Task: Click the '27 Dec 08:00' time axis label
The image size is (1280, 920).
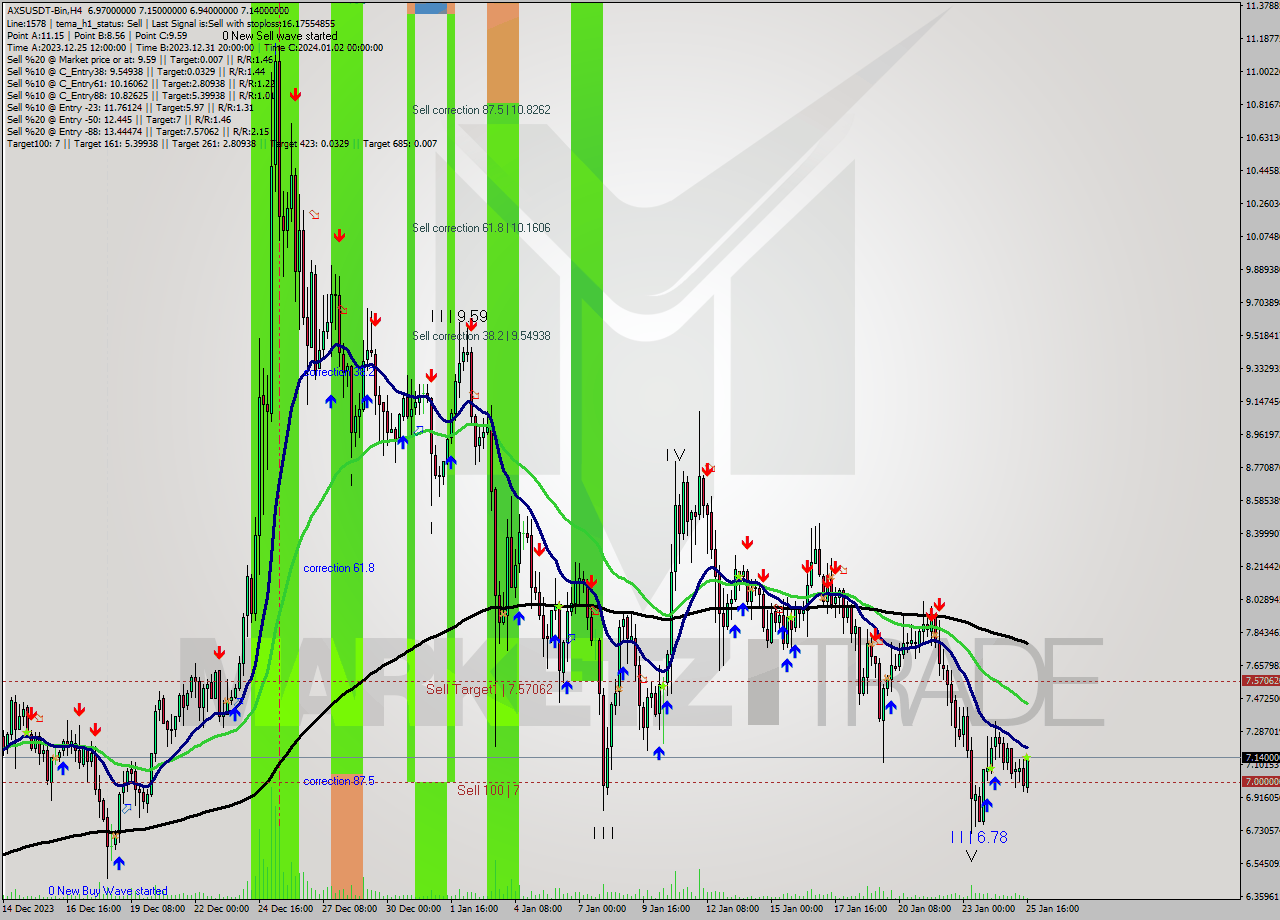Action: click(349, 909)
